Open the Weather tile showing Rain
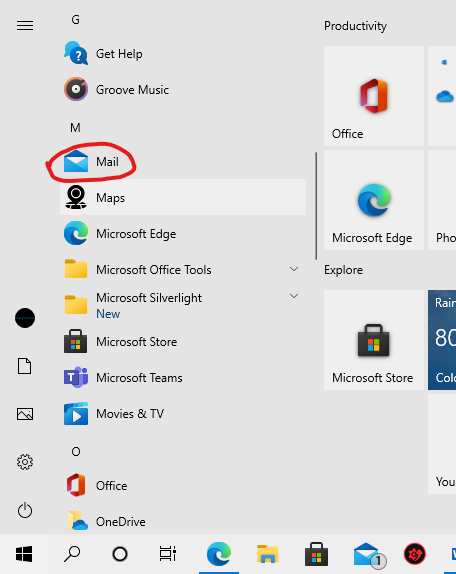This screenshot has width=456, height=574. click(x=442, y=340)
